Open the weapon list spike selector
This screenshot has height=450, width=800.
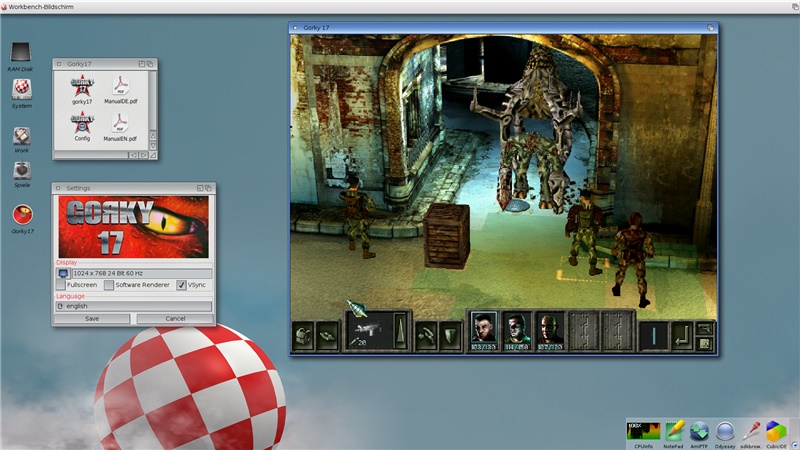[x=400, y=331]
